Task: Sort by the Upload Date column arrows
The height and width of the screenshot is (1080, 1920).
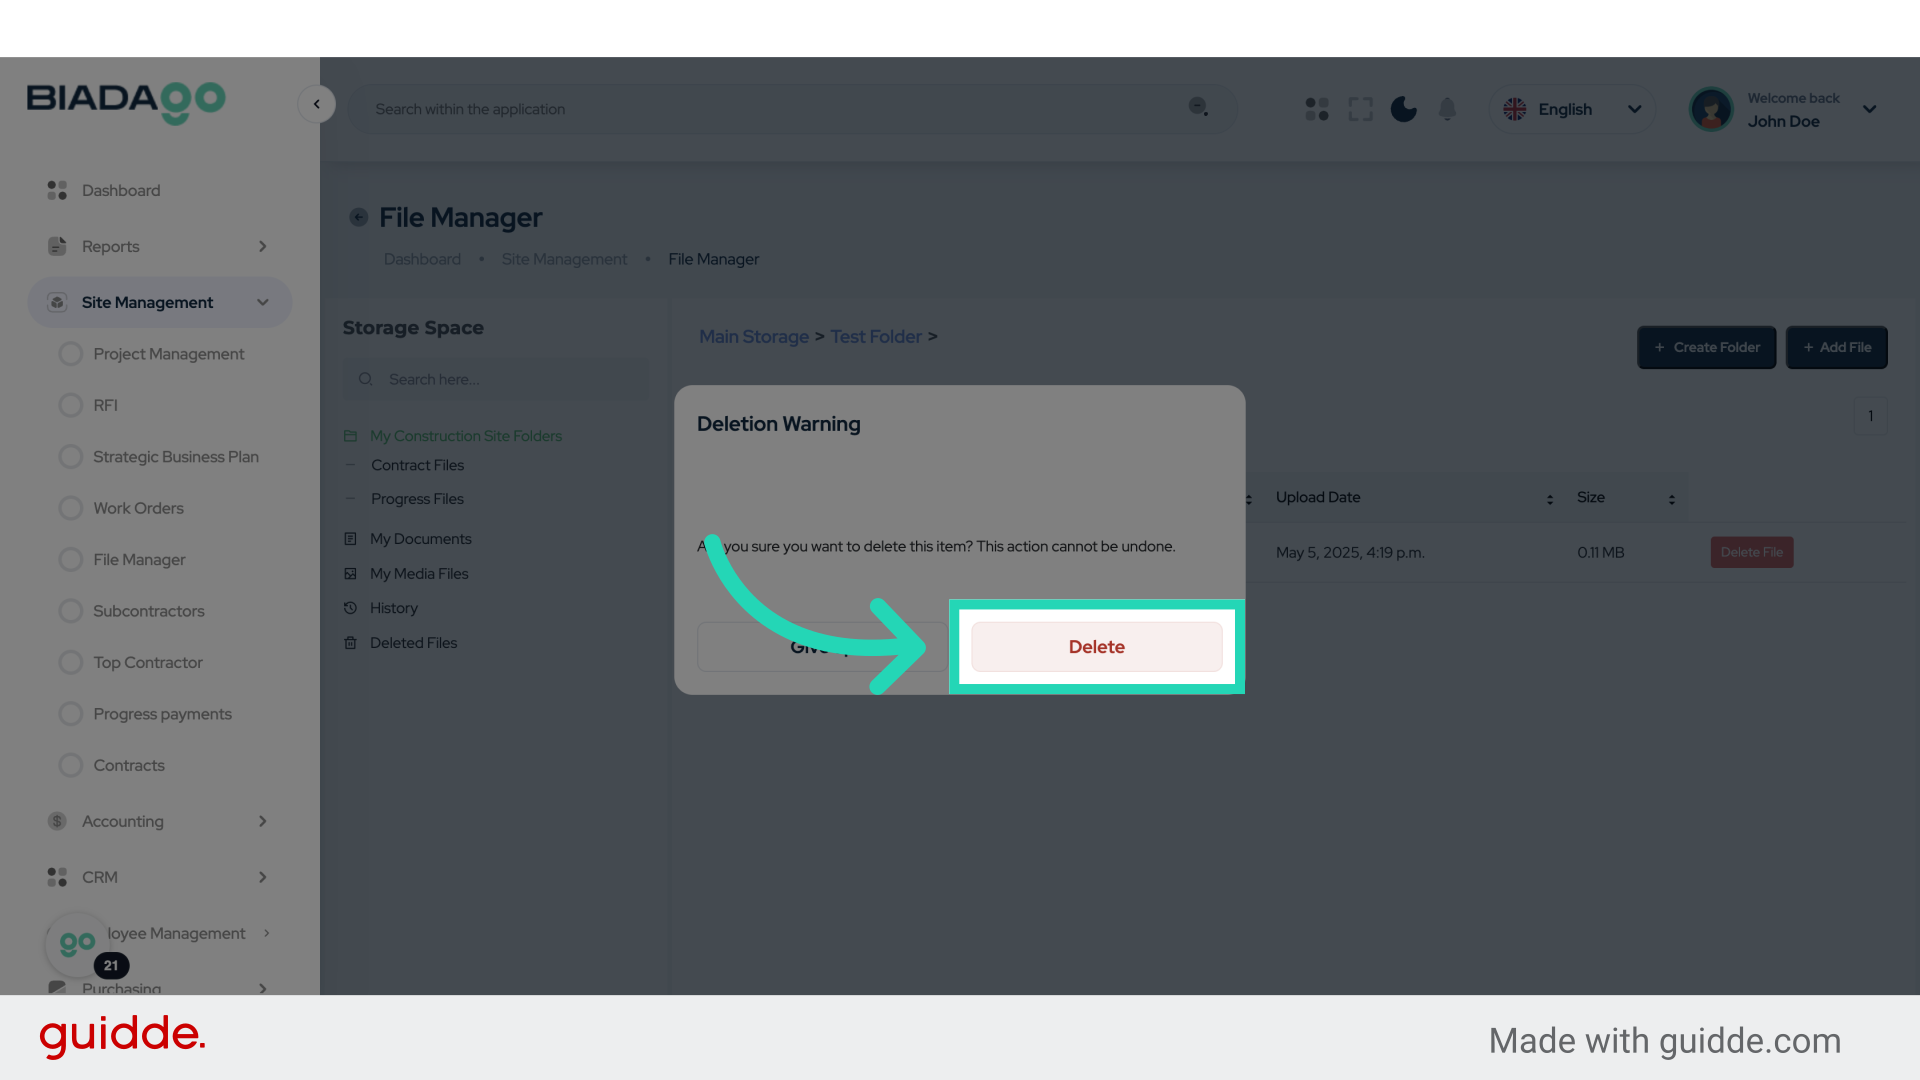Action: [1549, 499]
